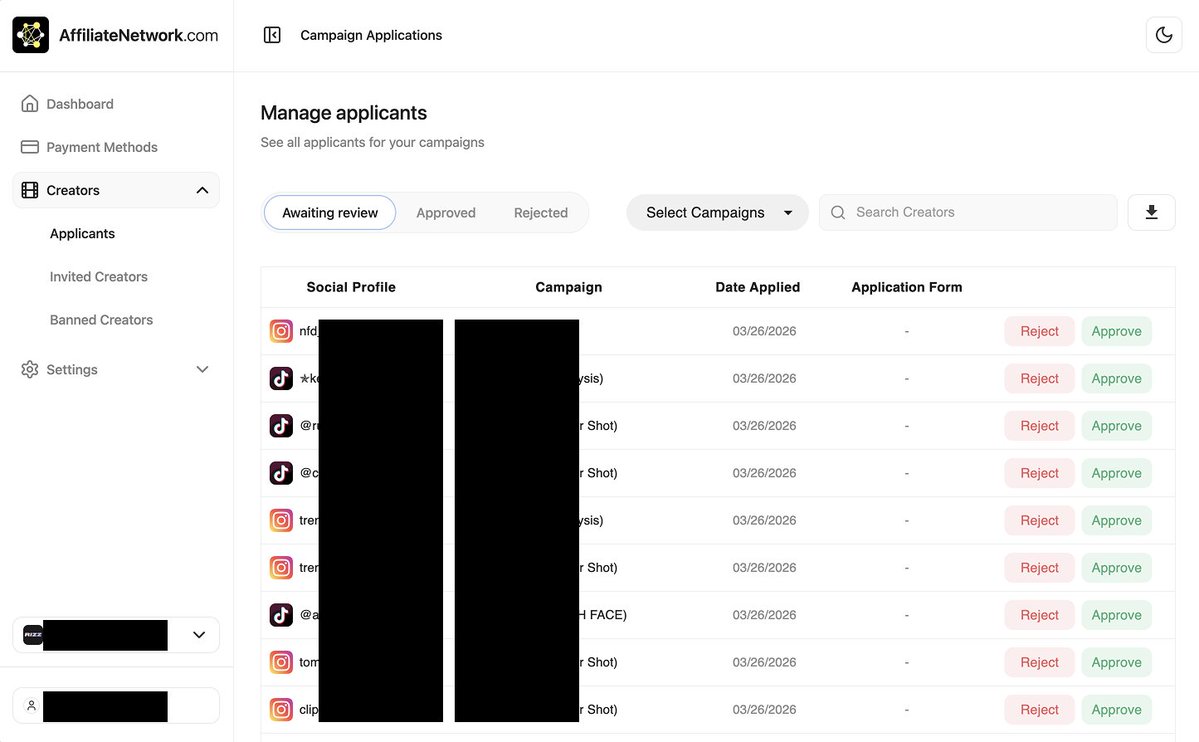The width and height of the screenshot is (1199, 742).
Task: Toggle dark mode with the moon icon
Action: [1163, 35]
